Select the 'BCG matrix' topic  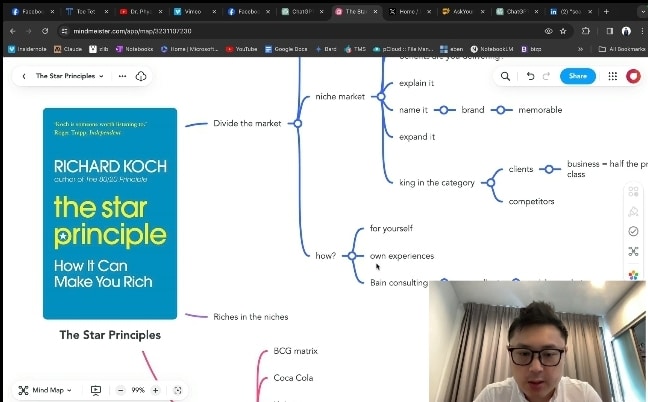[295, 351]
